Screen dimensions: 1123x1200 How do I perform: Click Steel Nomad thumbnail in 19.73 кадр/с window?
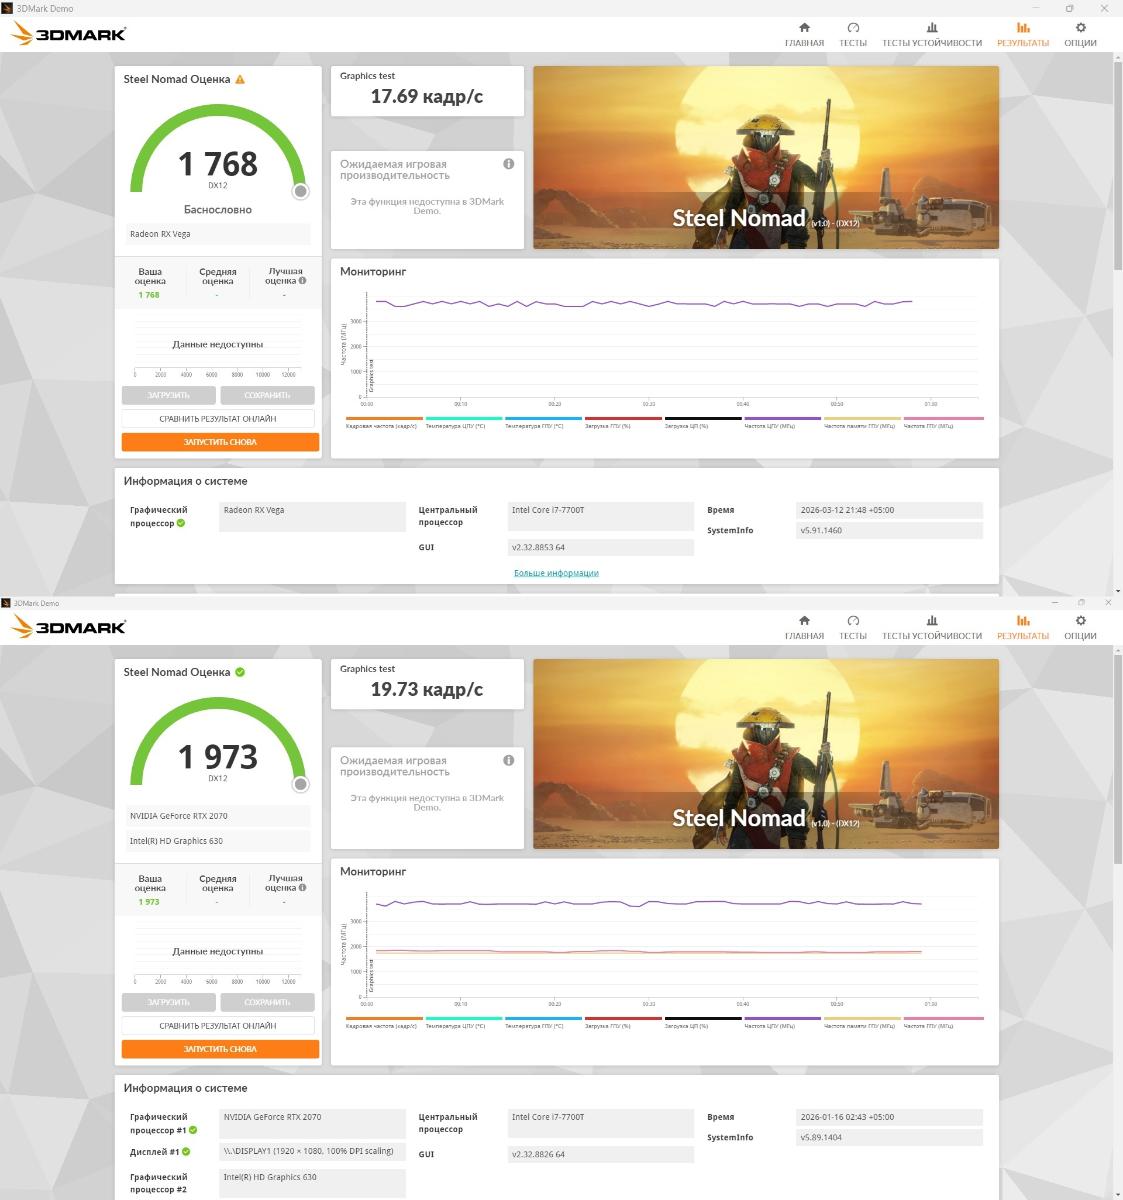[766, 754]
